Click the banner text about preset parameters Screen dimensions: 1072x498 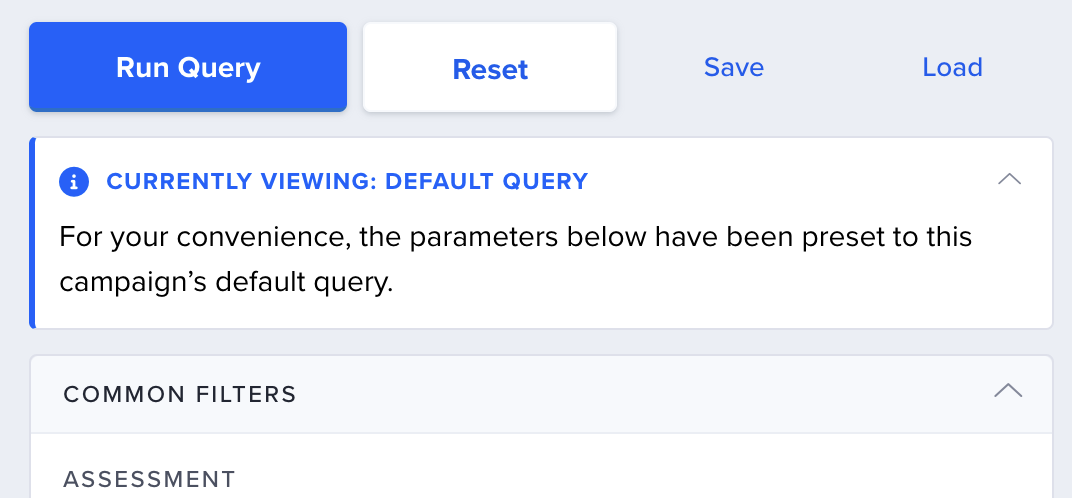coord(515,259)
